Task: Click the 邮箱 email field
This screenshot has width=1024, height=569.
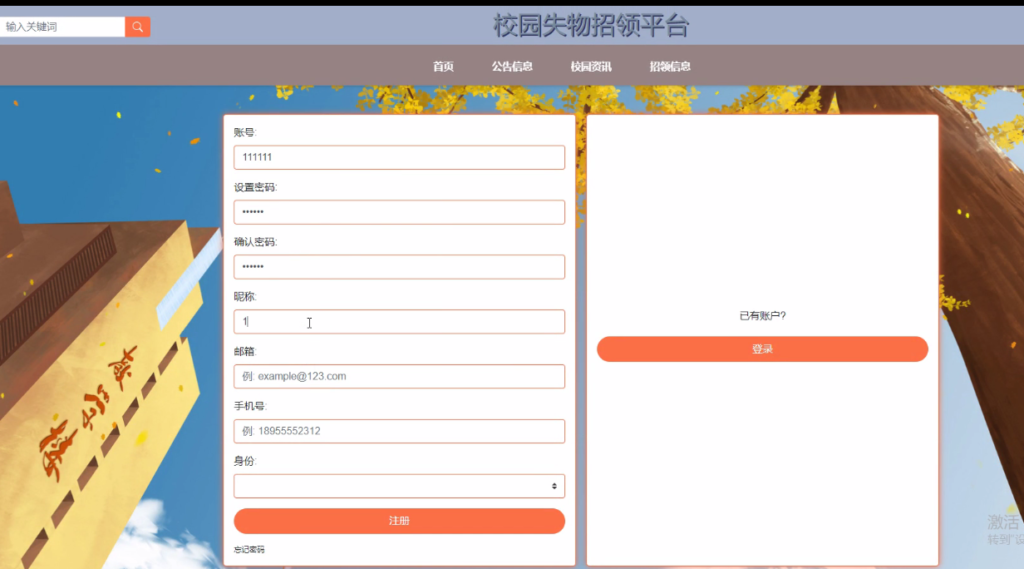Action: [x=399, y=377]
